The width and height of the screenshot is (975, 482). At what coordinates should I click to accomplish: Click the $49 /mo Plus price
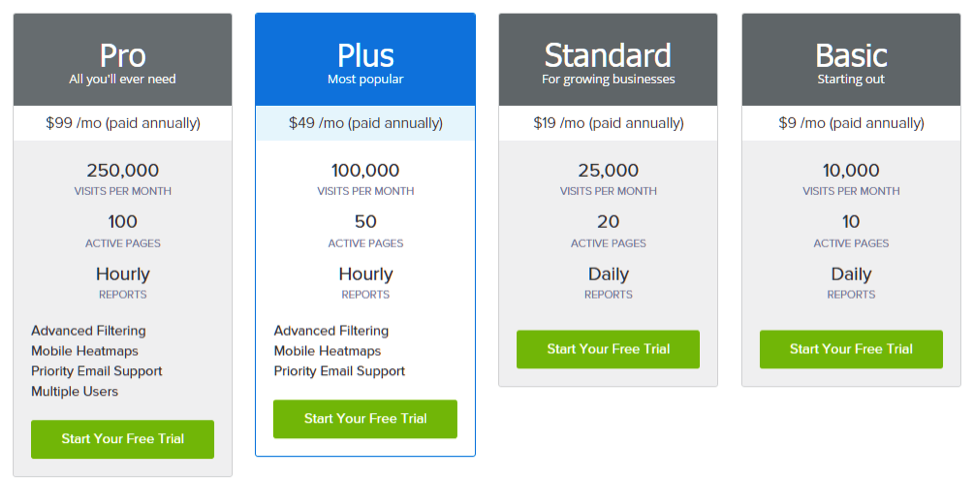[x=366, y=123]
